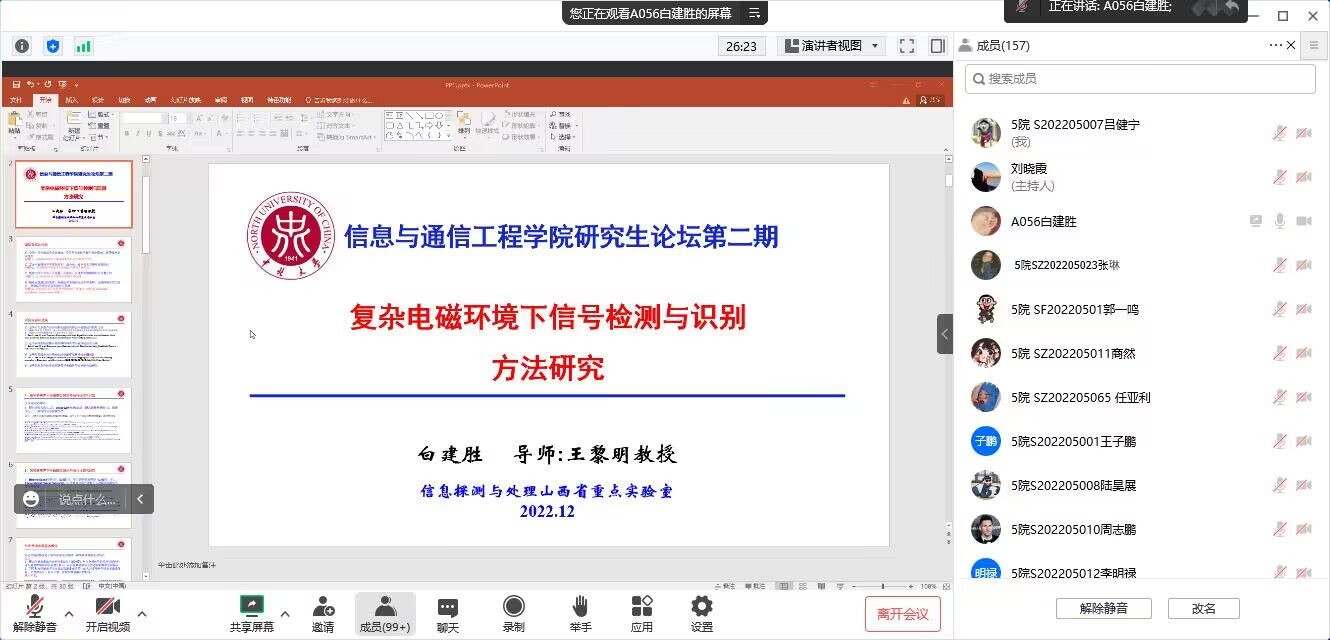Start recording the meeting
Viewport: 1330px width, 640px height.
coord(513,607)
